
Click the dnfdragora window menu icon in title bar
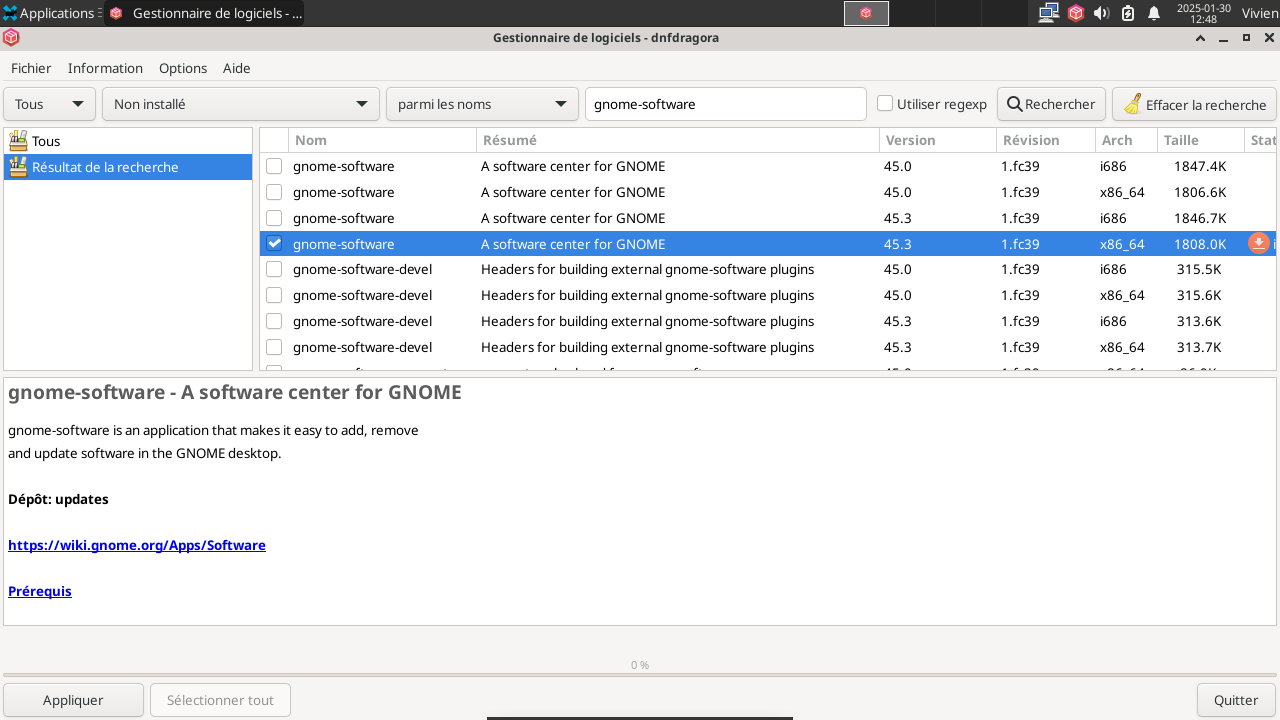[x=11, y=38]
